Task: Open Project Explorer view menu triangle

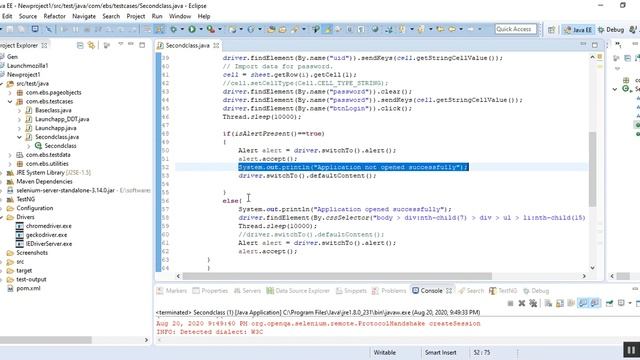Action: (x=121, y=44)
